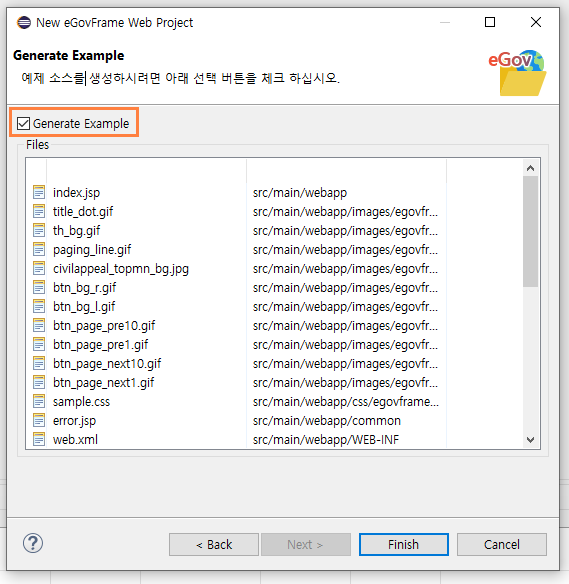Click path src/main/webapp/WEB-INF of web.xml

(x=326, y=439)
